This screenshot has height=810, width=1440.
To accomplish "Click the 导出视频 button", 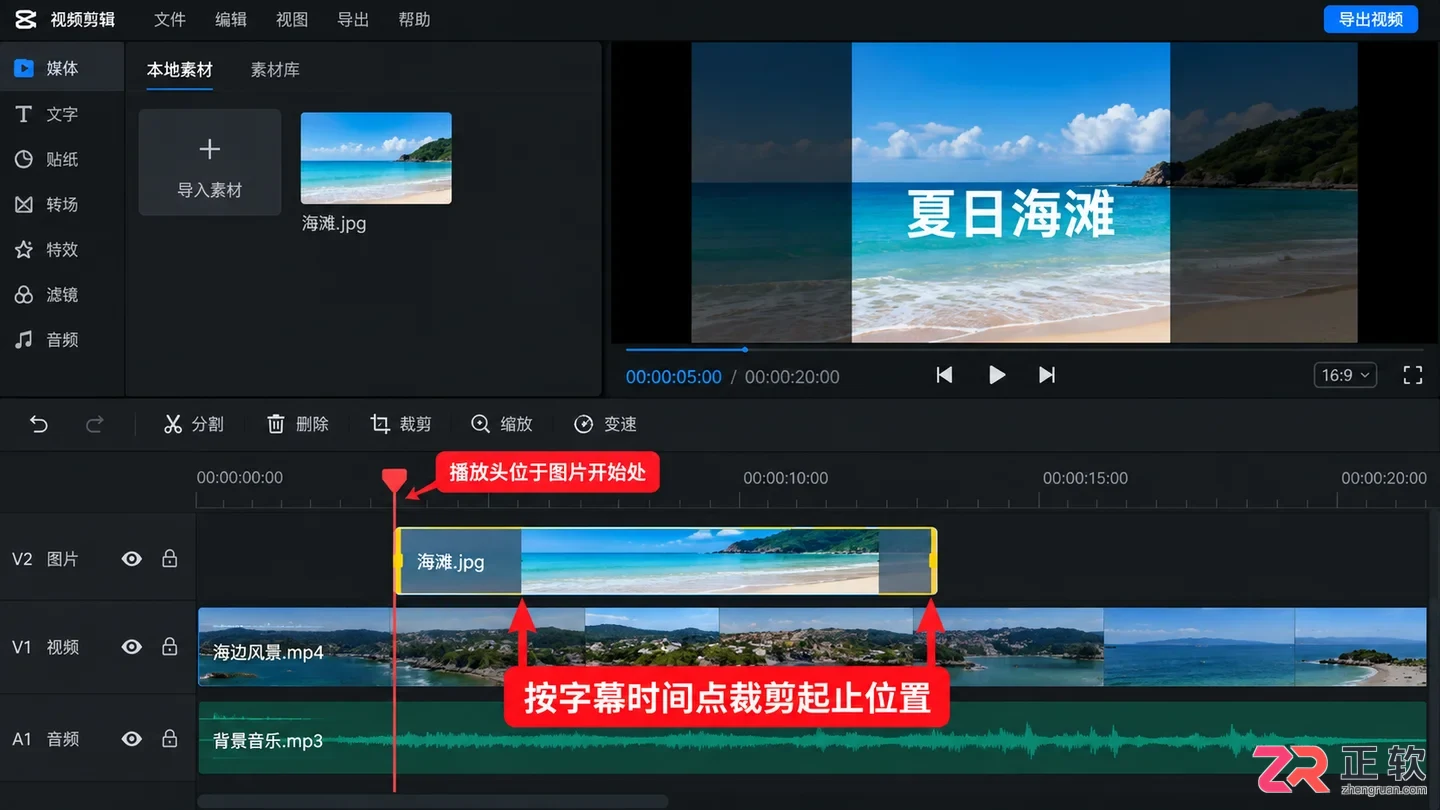I will [1370, 19].
